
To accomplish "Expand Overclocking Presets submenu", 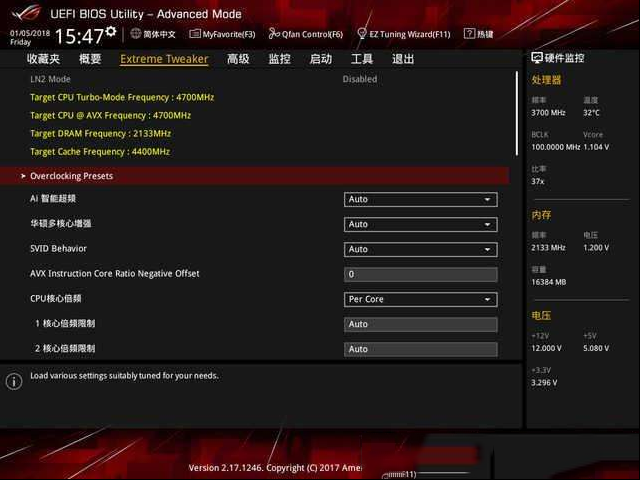I will 254,176.
